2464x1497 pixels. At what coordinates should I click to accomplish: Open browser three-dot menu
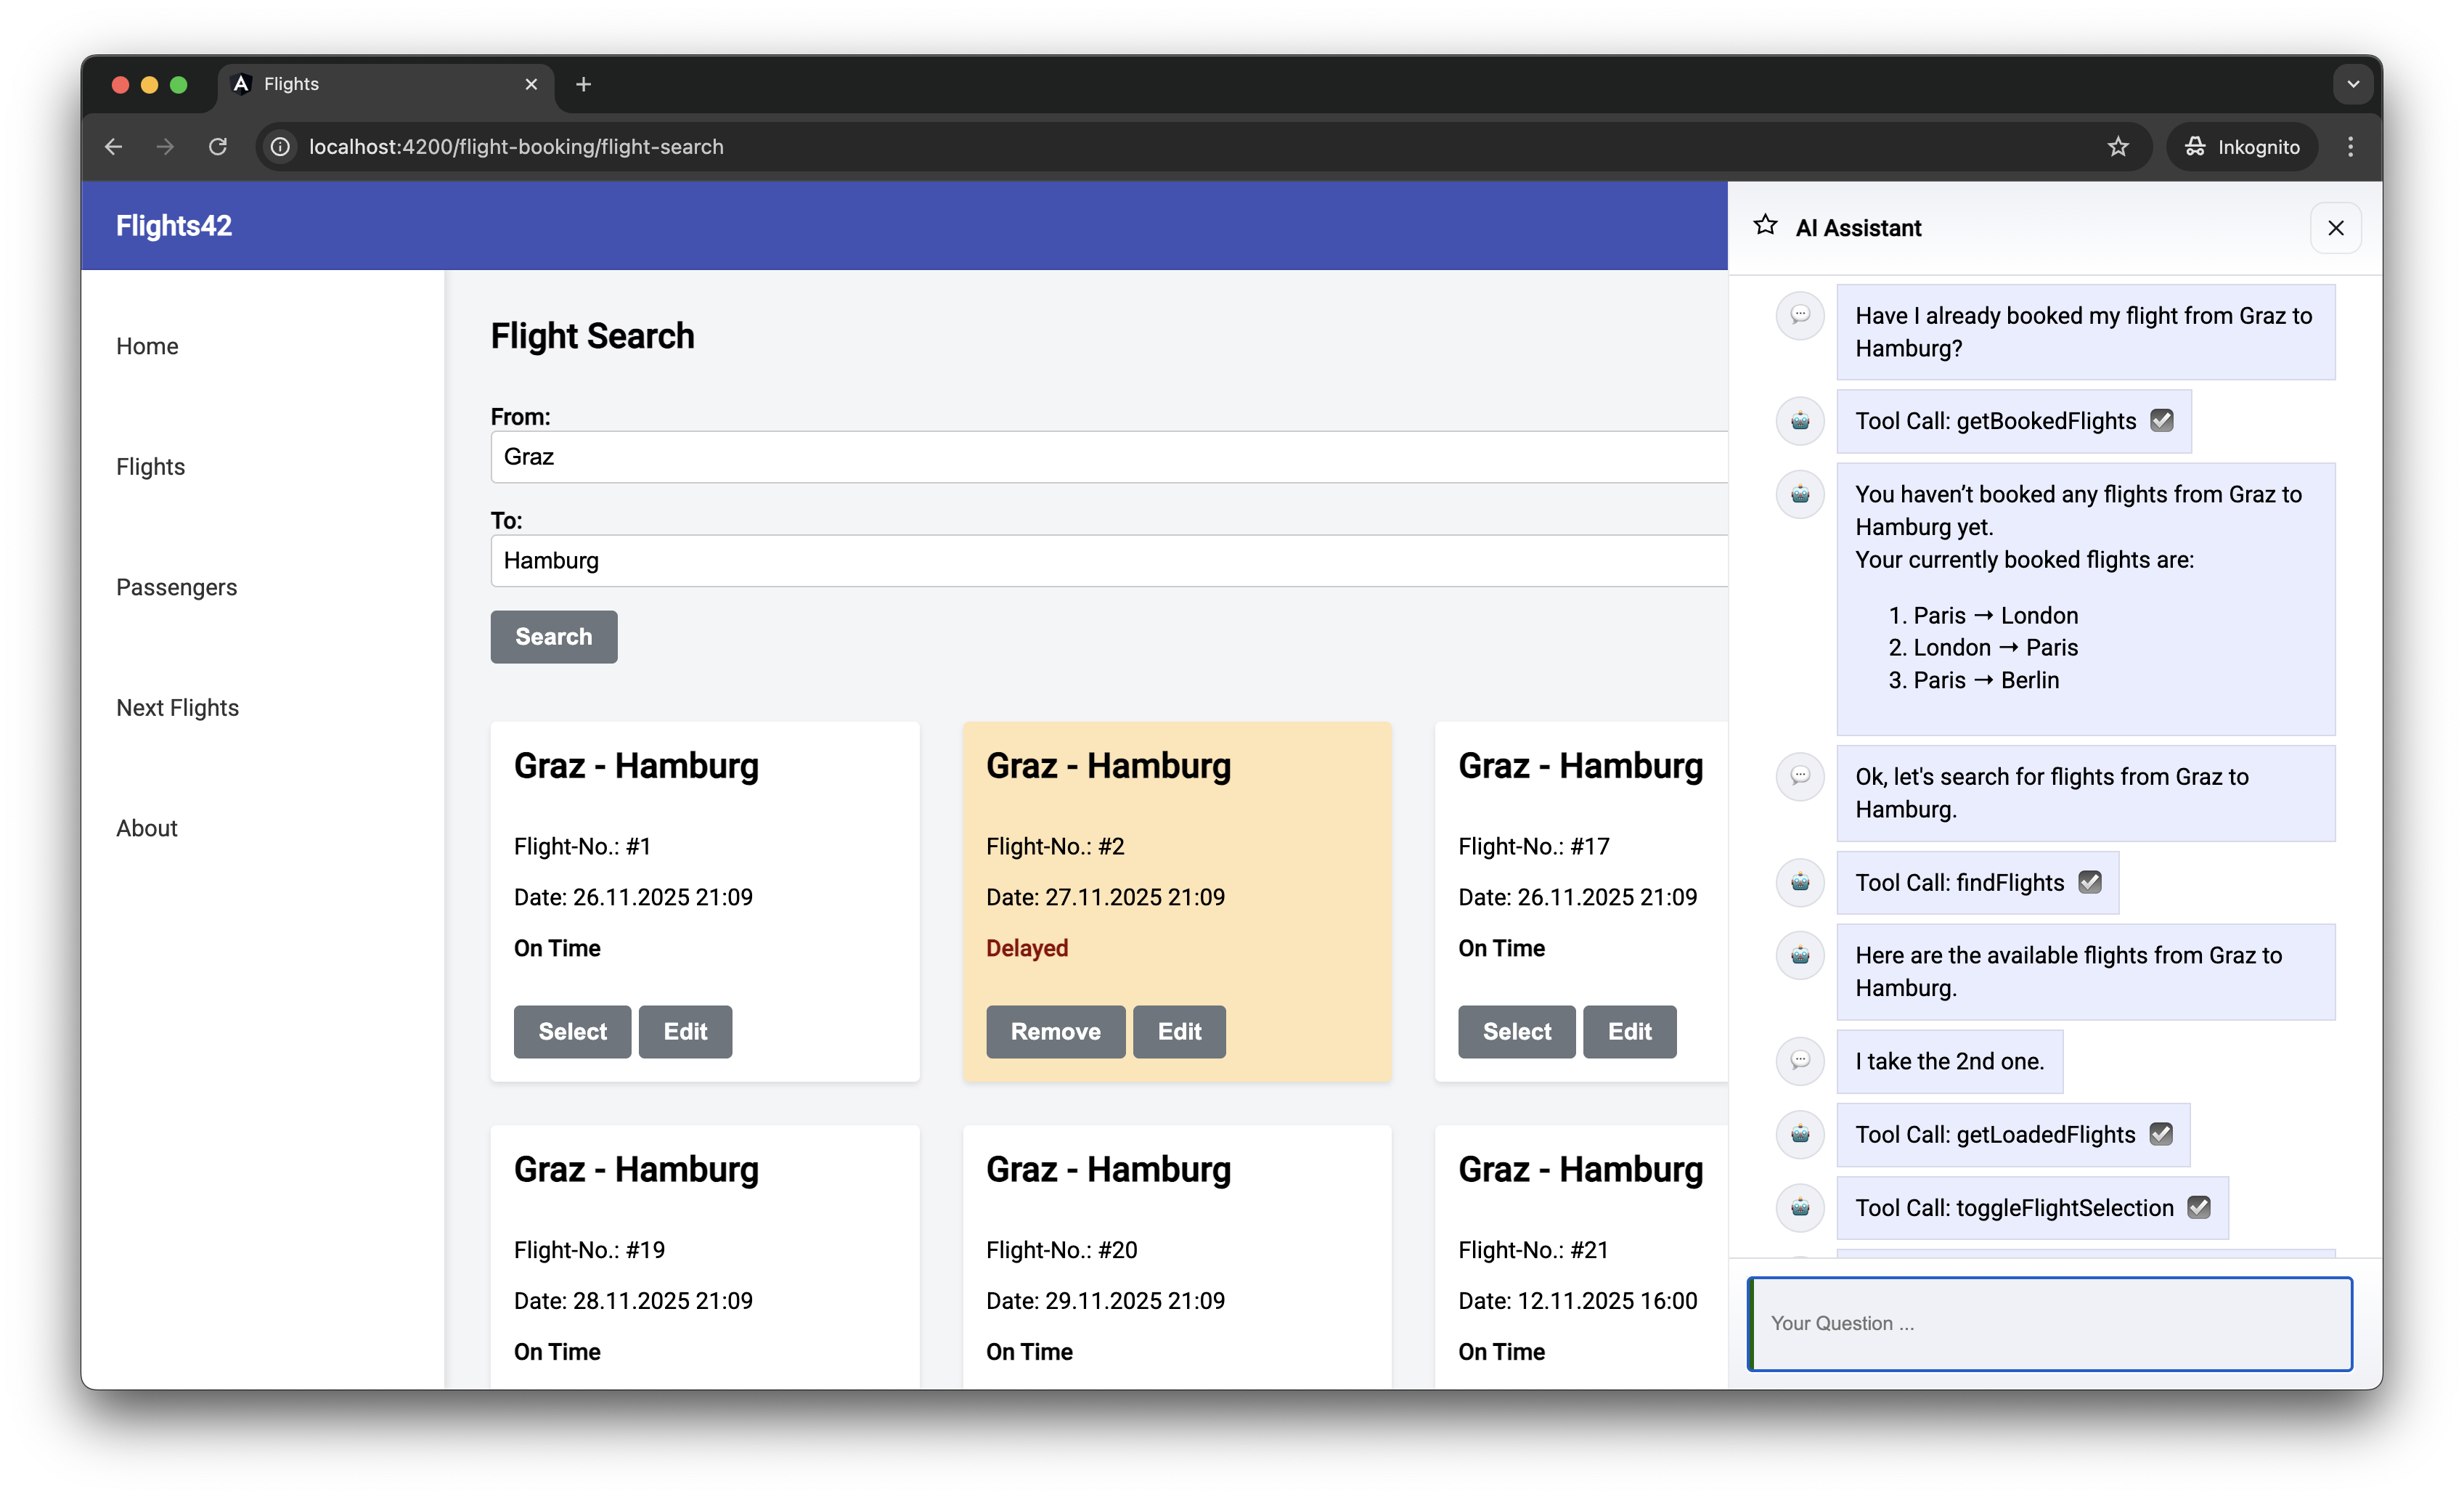pyautogui.click(x=2350, y=147)
